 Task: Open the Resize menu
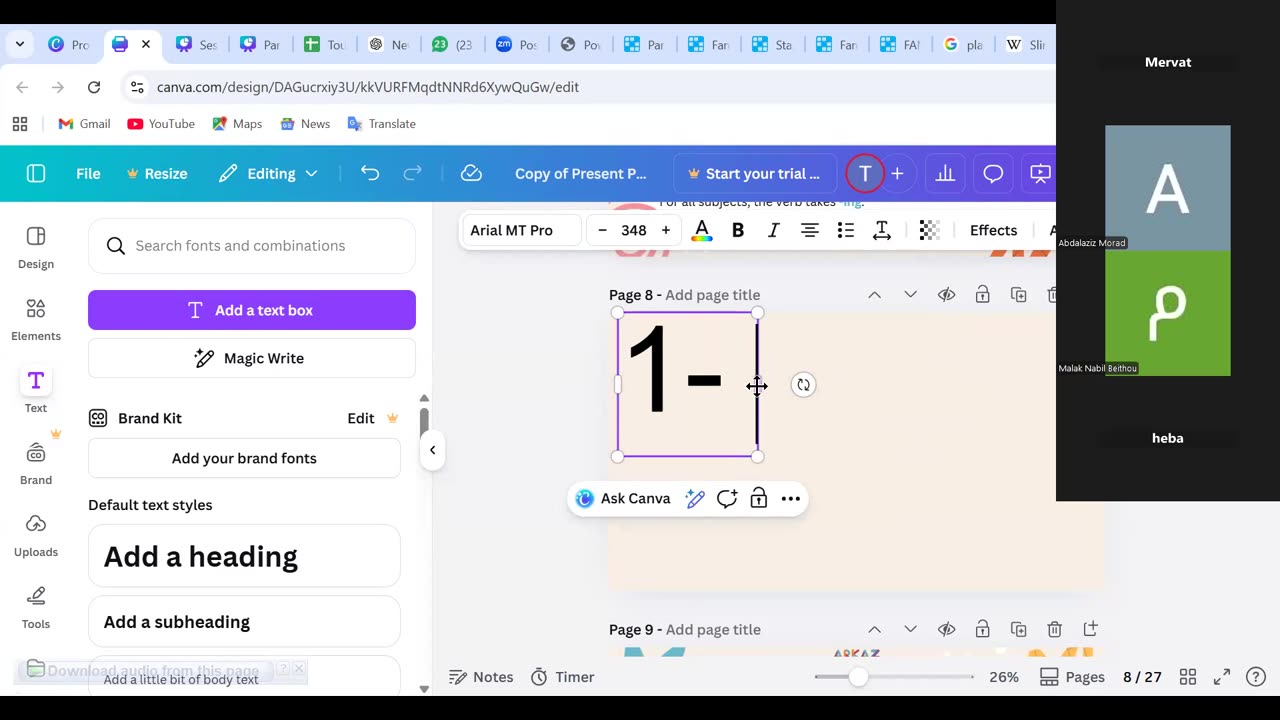157,173
